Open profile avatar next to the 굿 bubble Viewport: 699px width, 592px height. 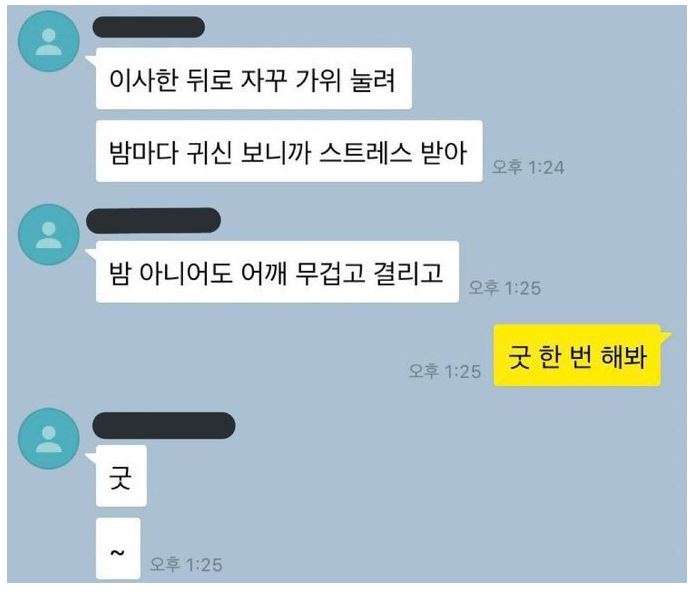[x=49, y=438]
